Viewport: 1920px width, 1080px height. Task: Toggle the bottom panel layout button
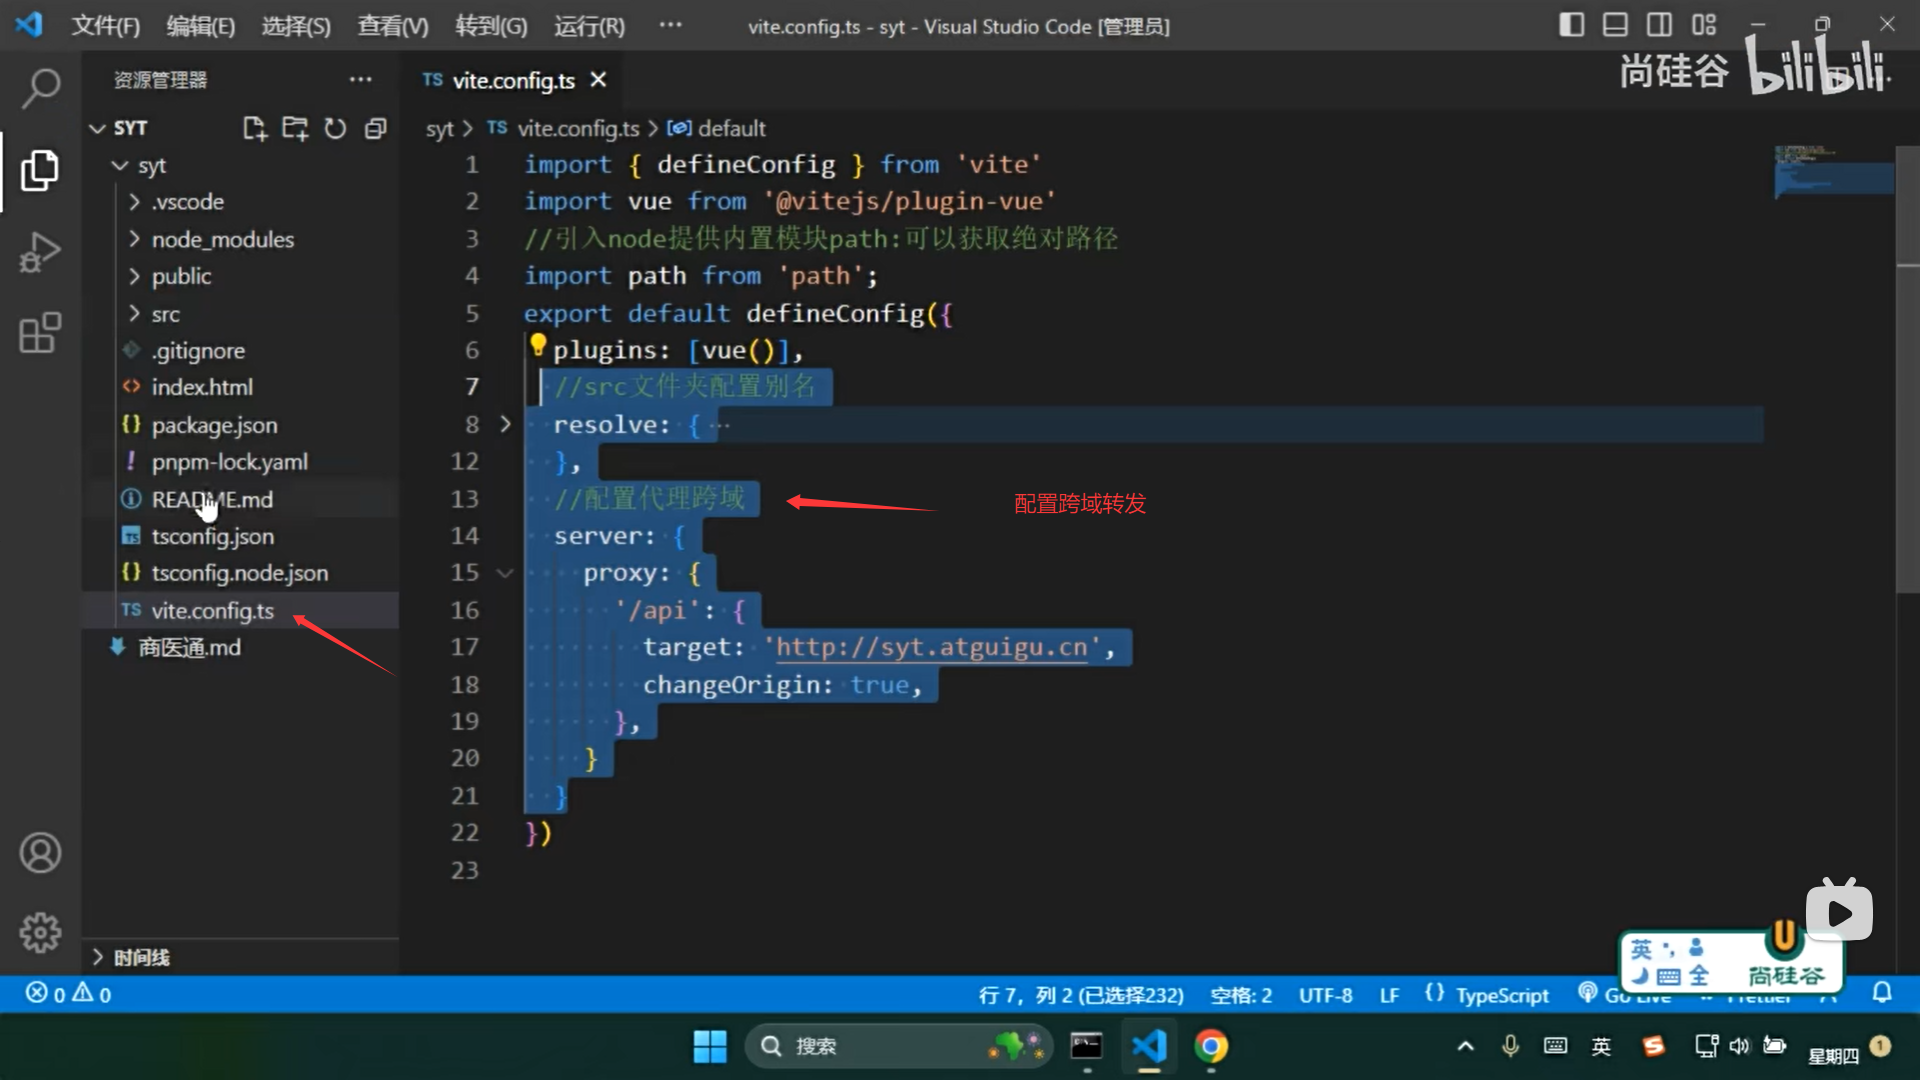tap(1615, 25)
